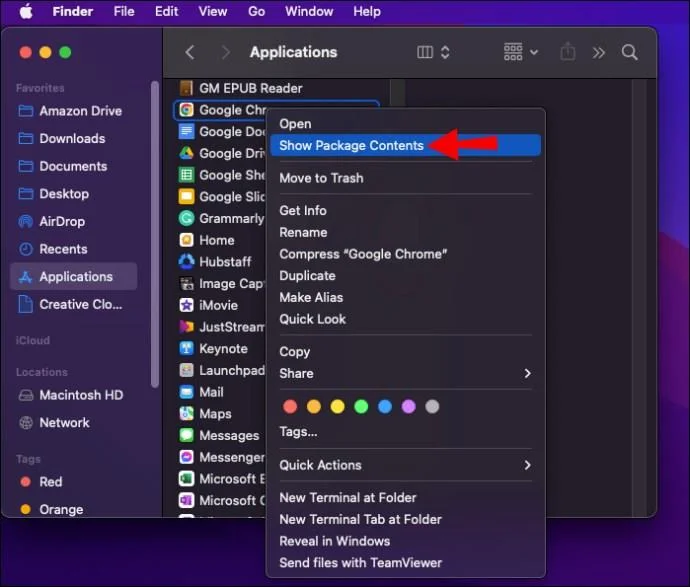Viewport: 690px width, 587px height.
Task: Open the Edit menu
Action: click(166, 11)
